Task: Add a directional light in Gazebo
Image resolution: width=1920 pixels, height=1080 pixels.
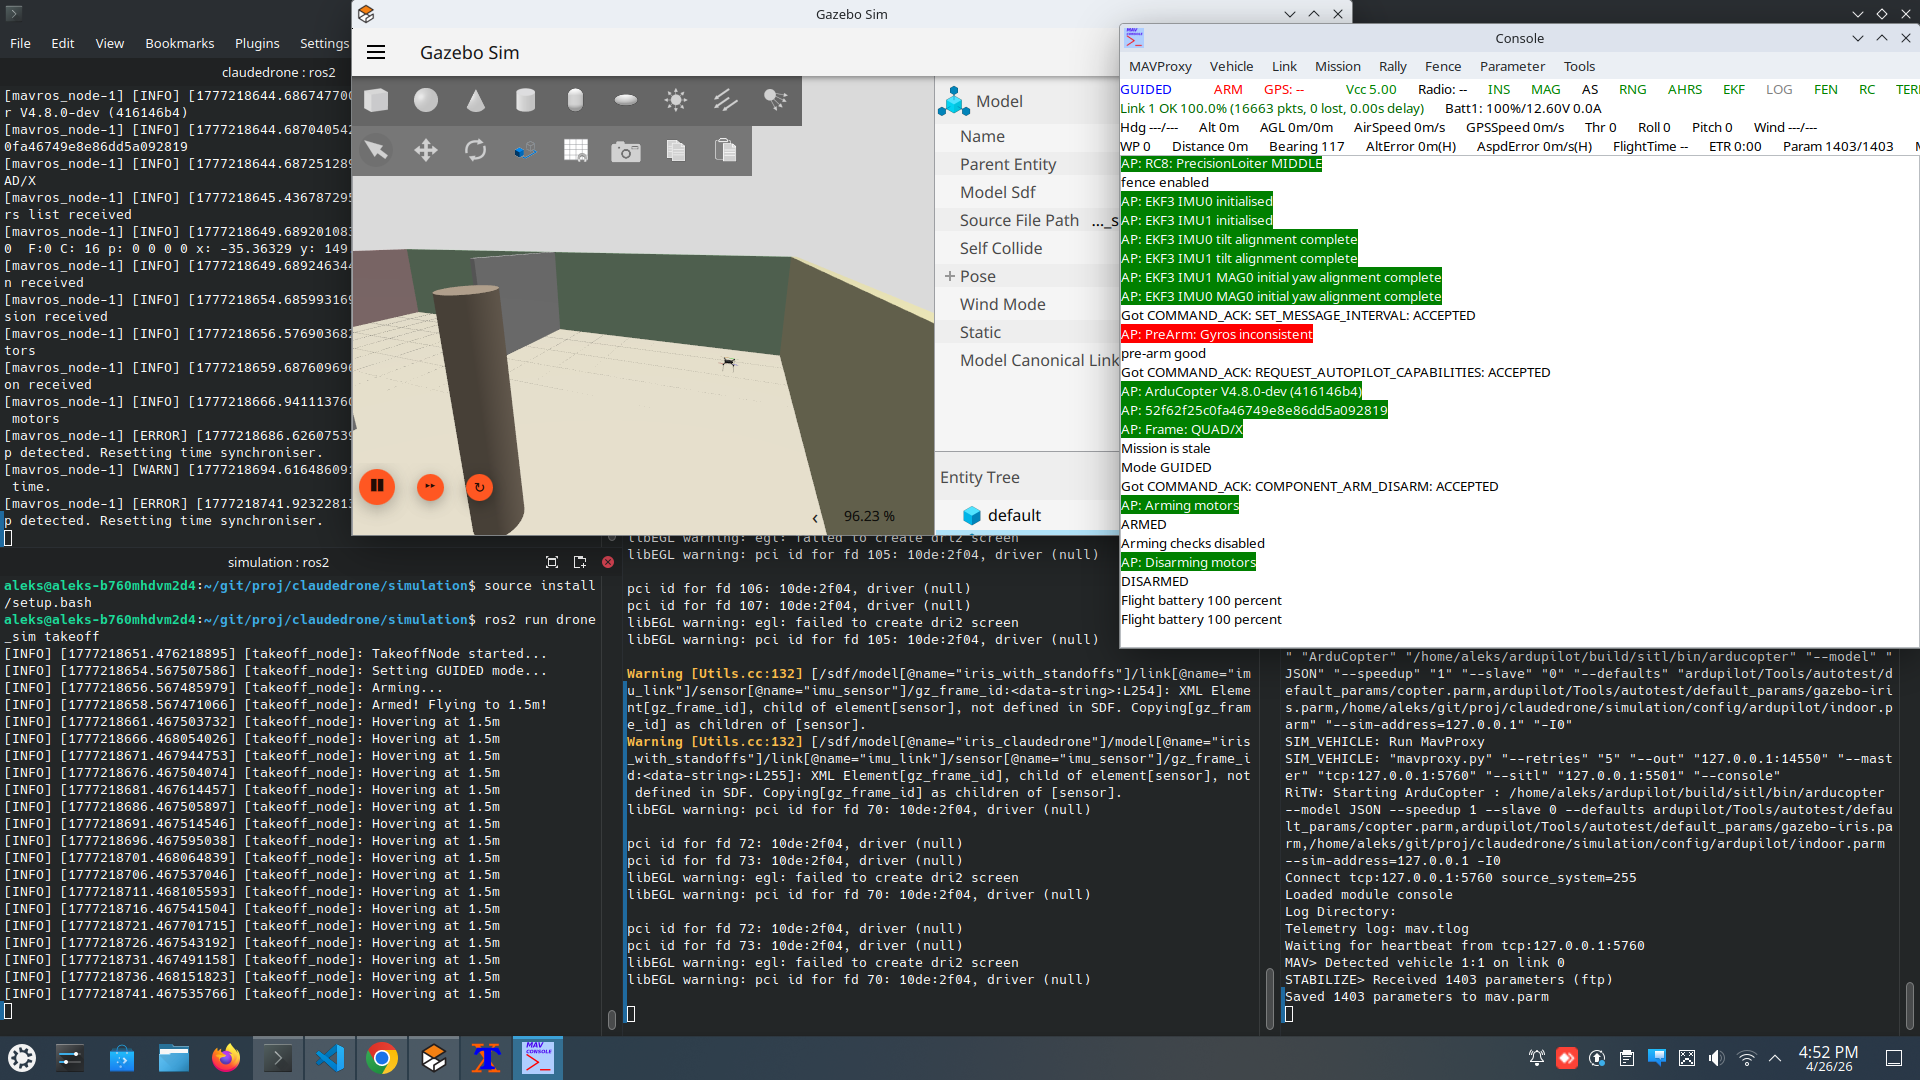Action: [x=726, y=100]
